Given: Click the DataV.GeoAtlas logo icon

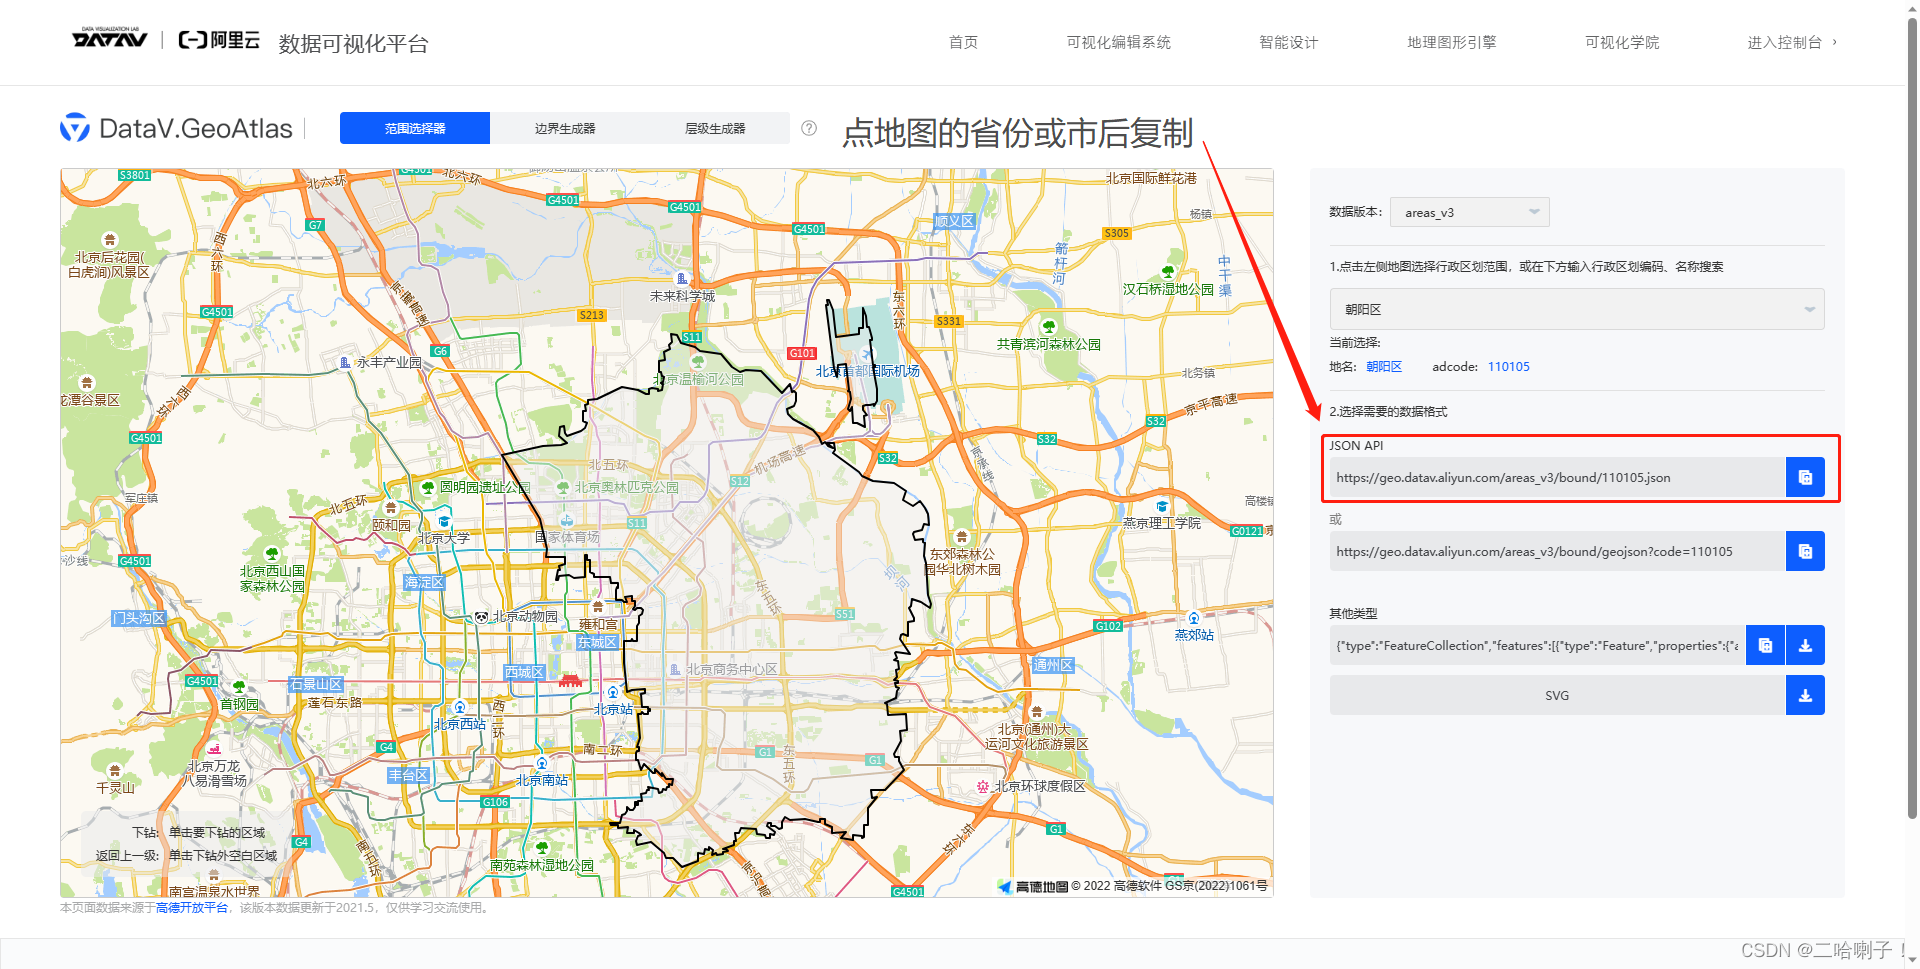Looking at the screenshot, I should pyautogui.click(x=74, y=128).
